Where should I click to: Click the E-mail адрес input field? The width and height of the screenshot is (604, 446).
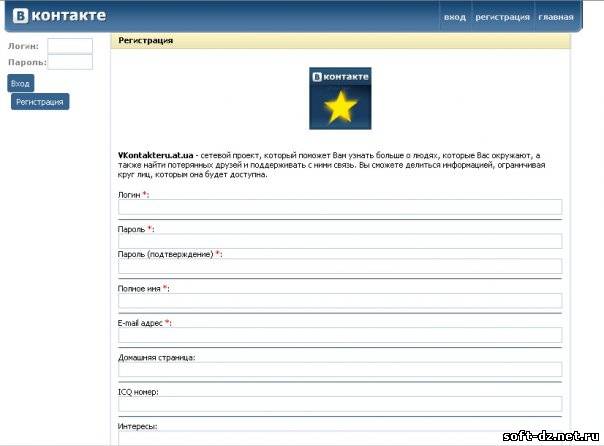pos(340,335)
